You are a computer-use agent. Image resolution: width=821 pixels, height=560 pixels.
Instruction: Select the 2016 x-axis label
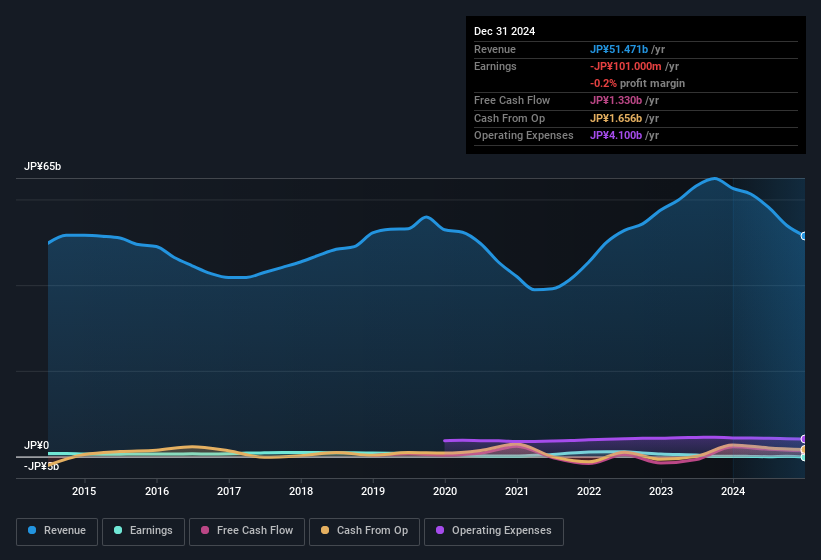click(157, 491)
